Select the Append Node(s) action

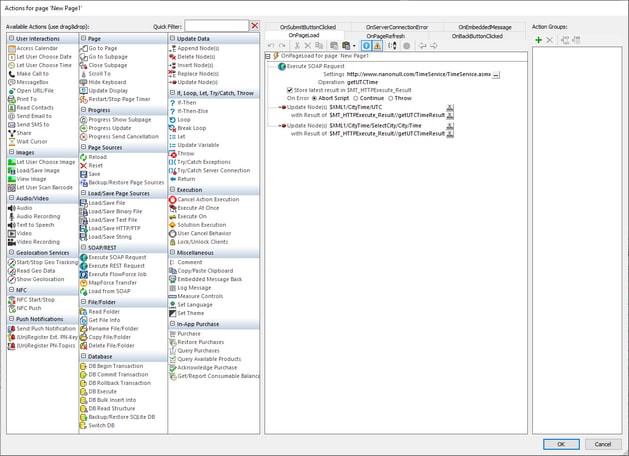194,48
